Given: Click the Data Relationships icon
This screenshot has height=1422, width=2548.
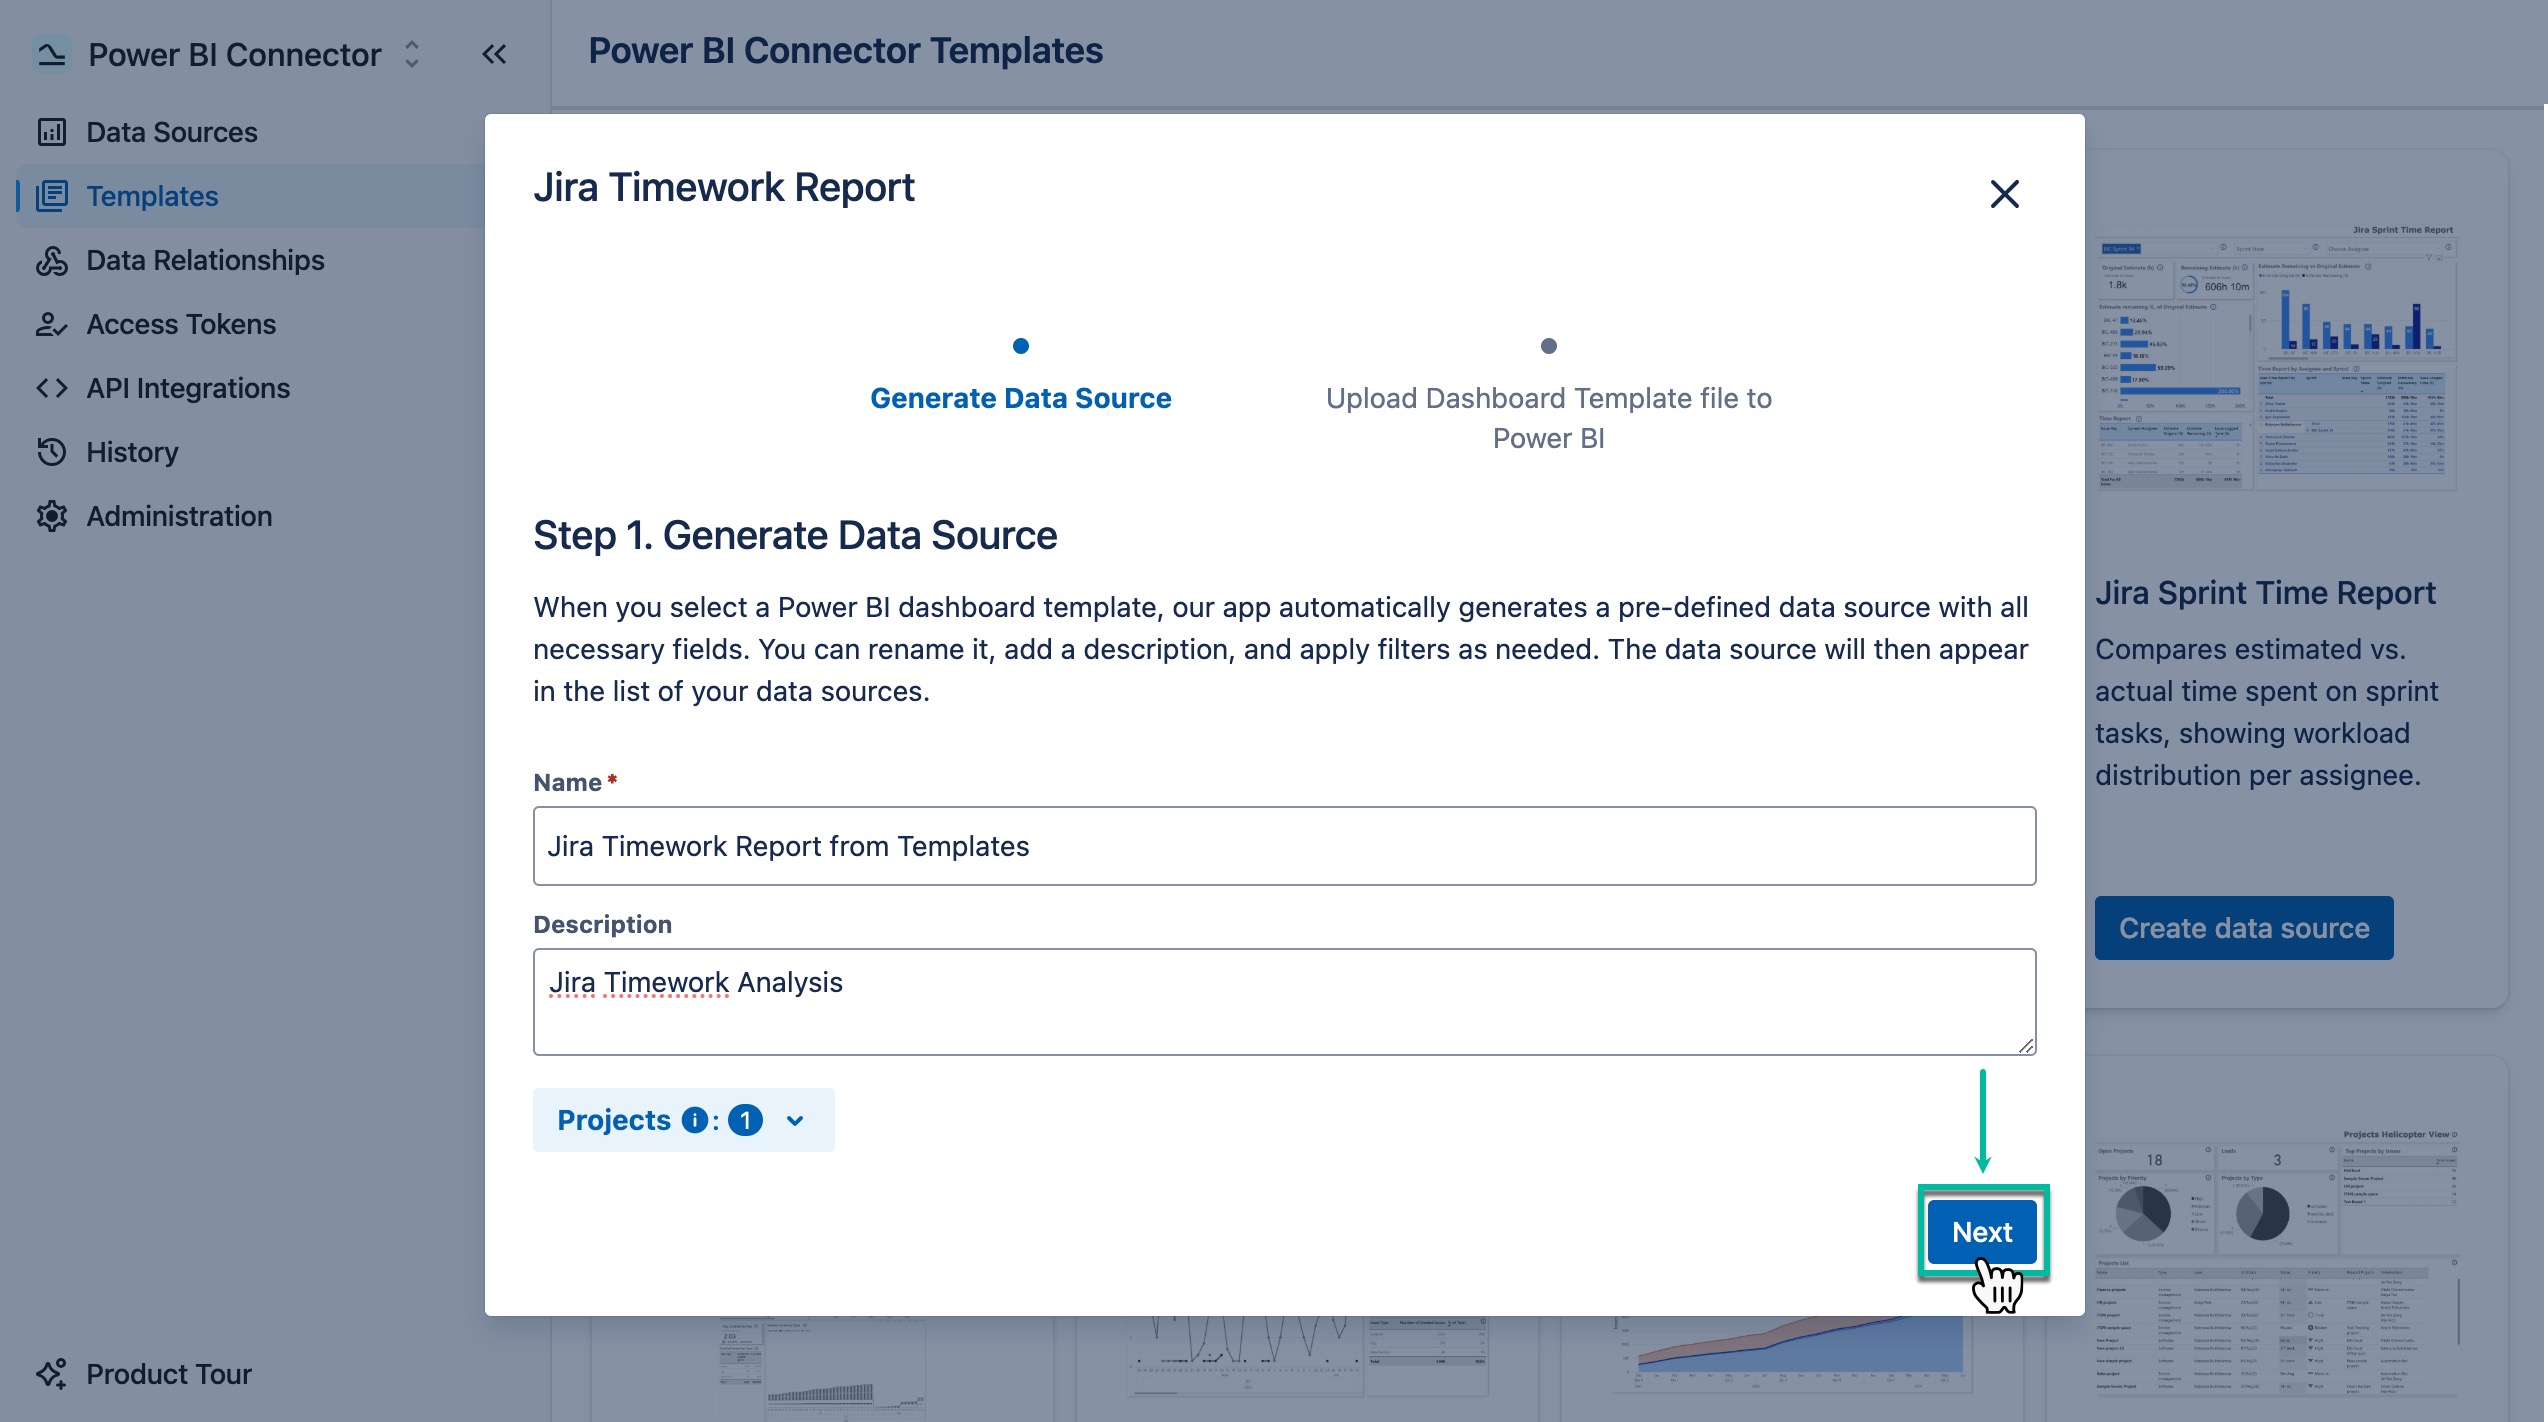Looking at the screenshot, I should 52,260.
